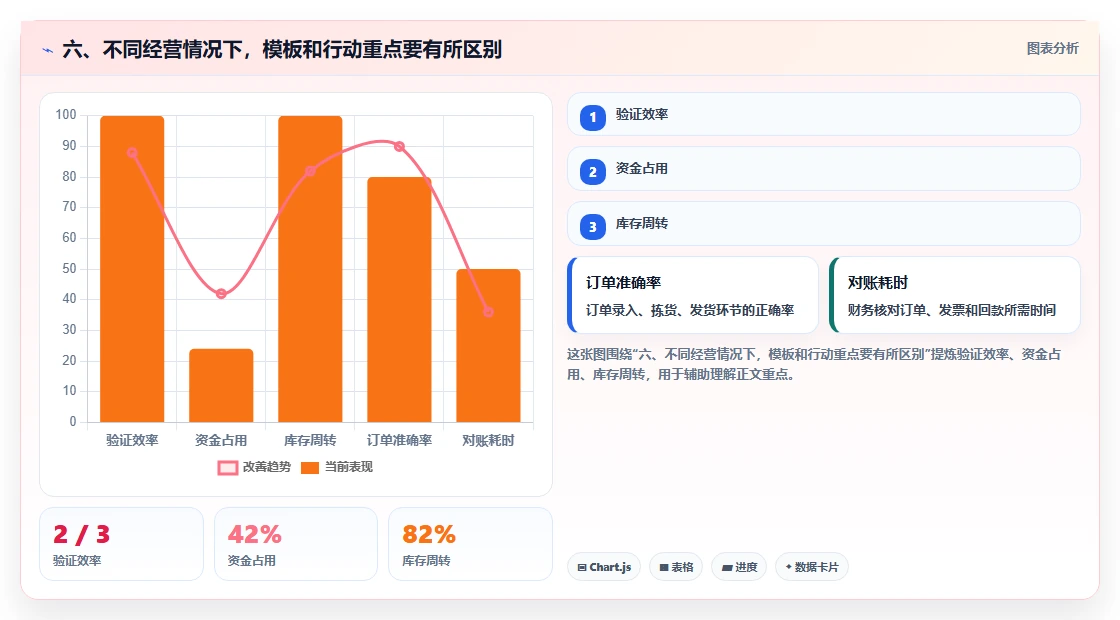Click the blue number 3 badge
The width and height of the screenshot is (1120, 620).
[x=592, y=227]
